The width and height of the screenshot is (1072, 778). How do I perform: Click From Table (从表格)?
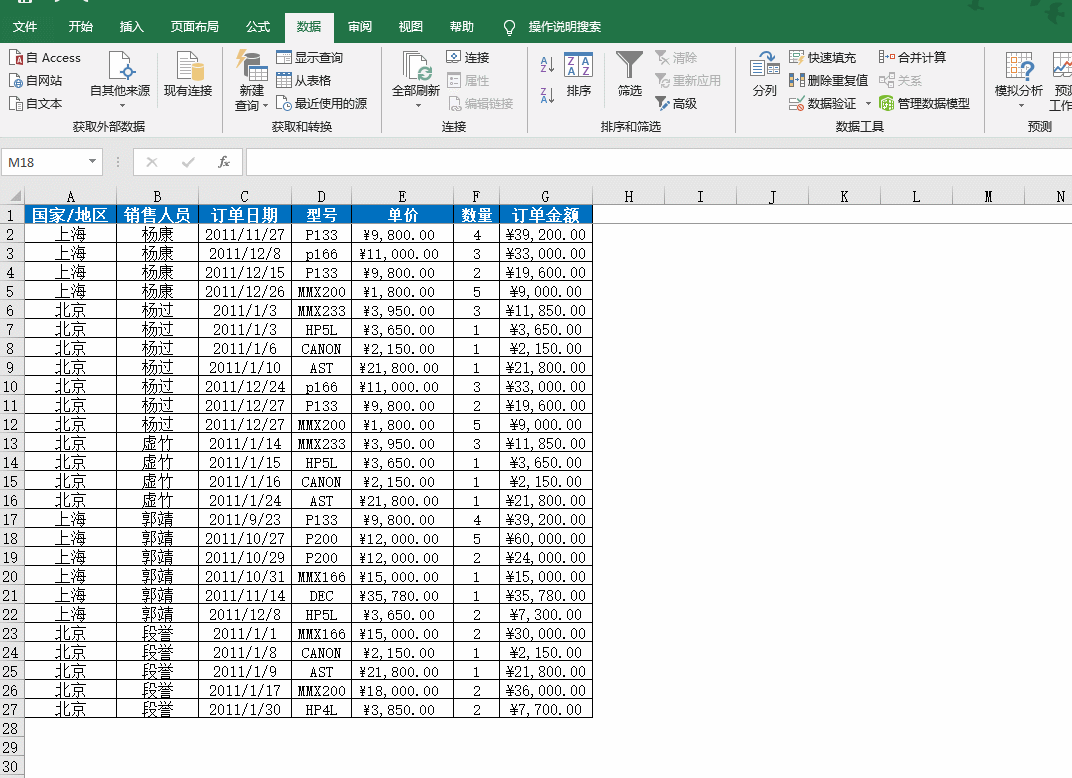tap(304, 81)
